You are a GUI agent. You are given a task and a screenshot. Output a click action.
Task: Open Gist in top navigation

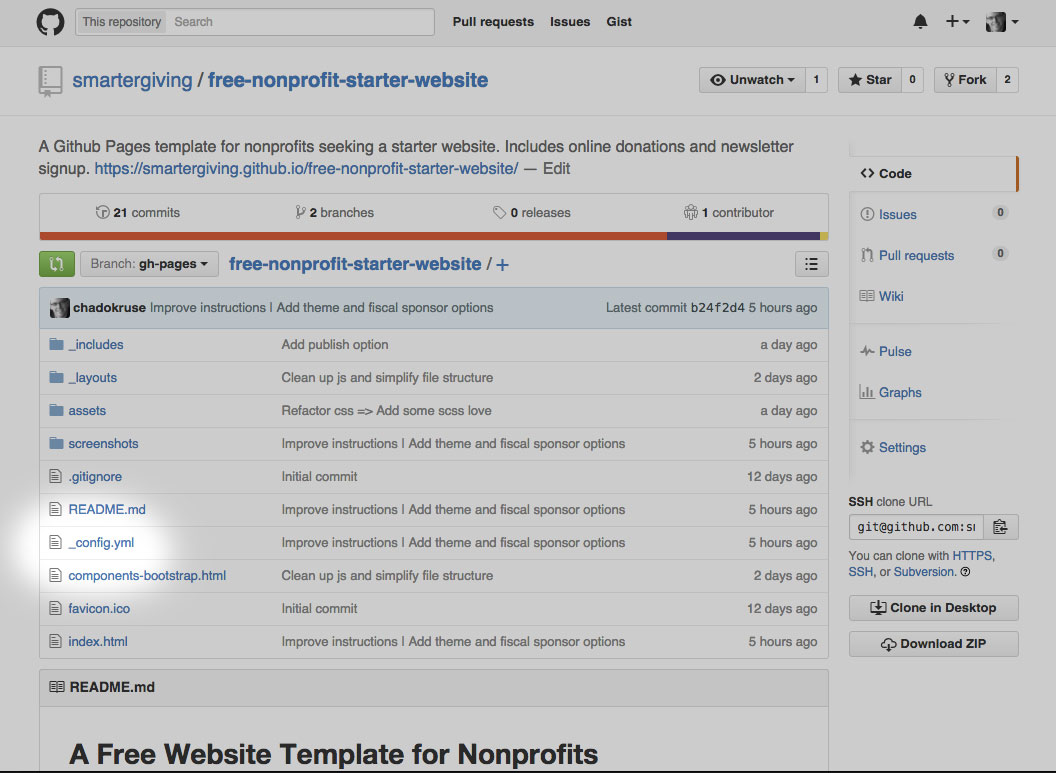click(x=619, y=22)
